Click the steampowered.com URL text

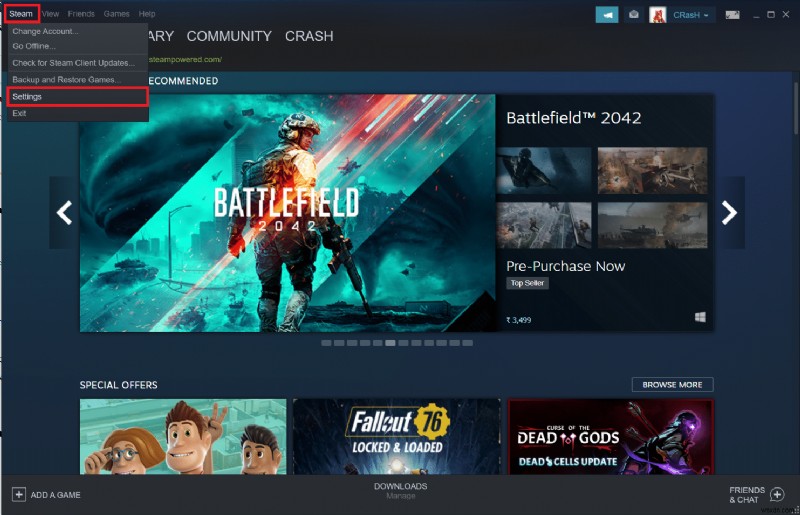point(185,60)
